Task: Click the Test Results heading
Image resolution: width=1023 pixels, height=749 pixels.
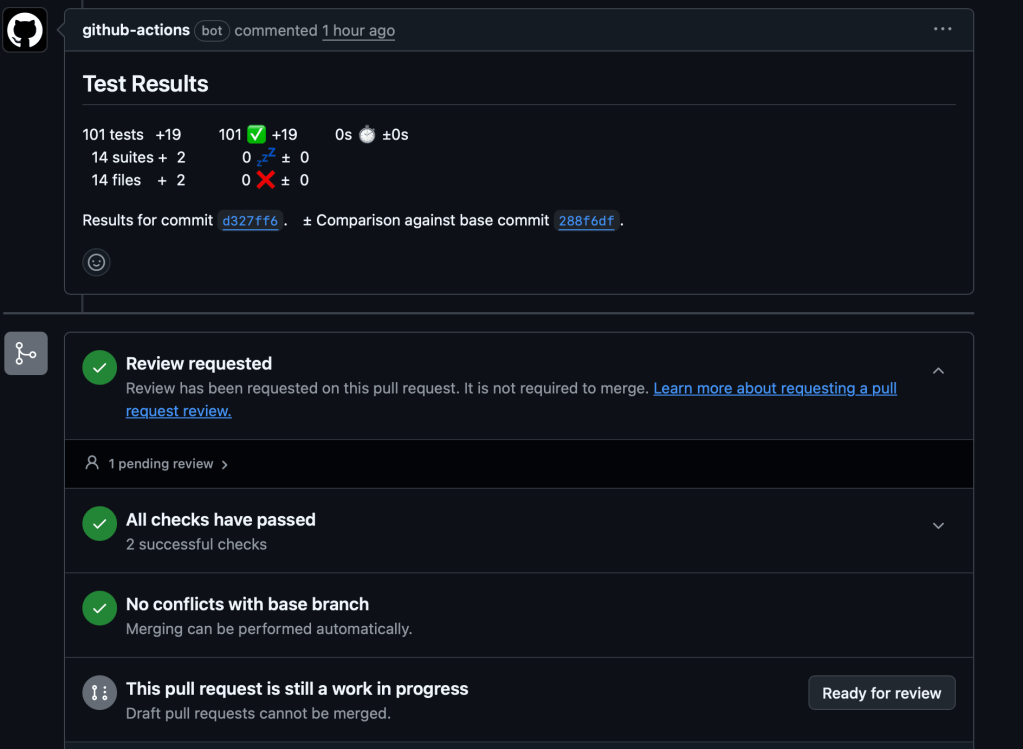Action: [x=145, y=84]
